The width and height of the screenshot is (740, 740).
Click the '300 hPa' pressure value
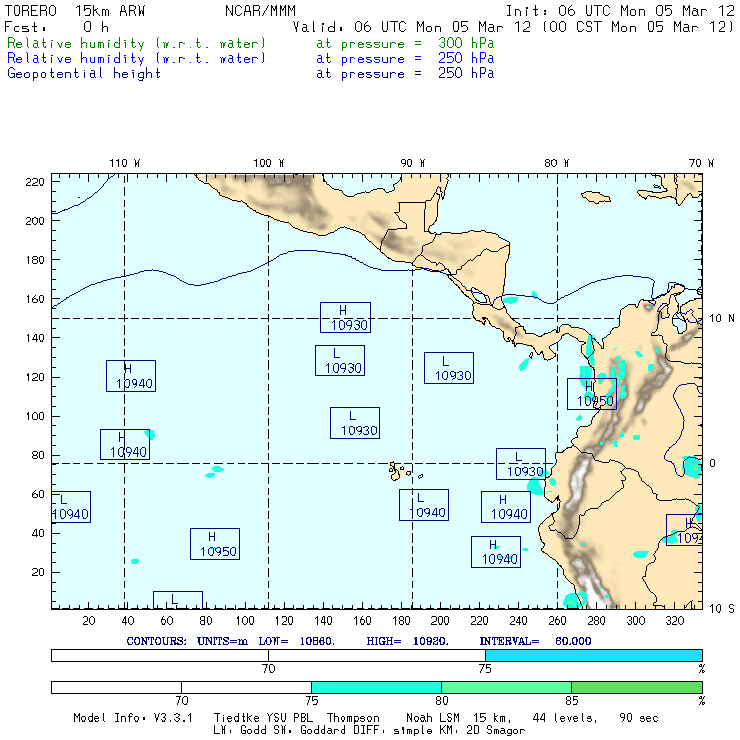(x=466, y=43)
